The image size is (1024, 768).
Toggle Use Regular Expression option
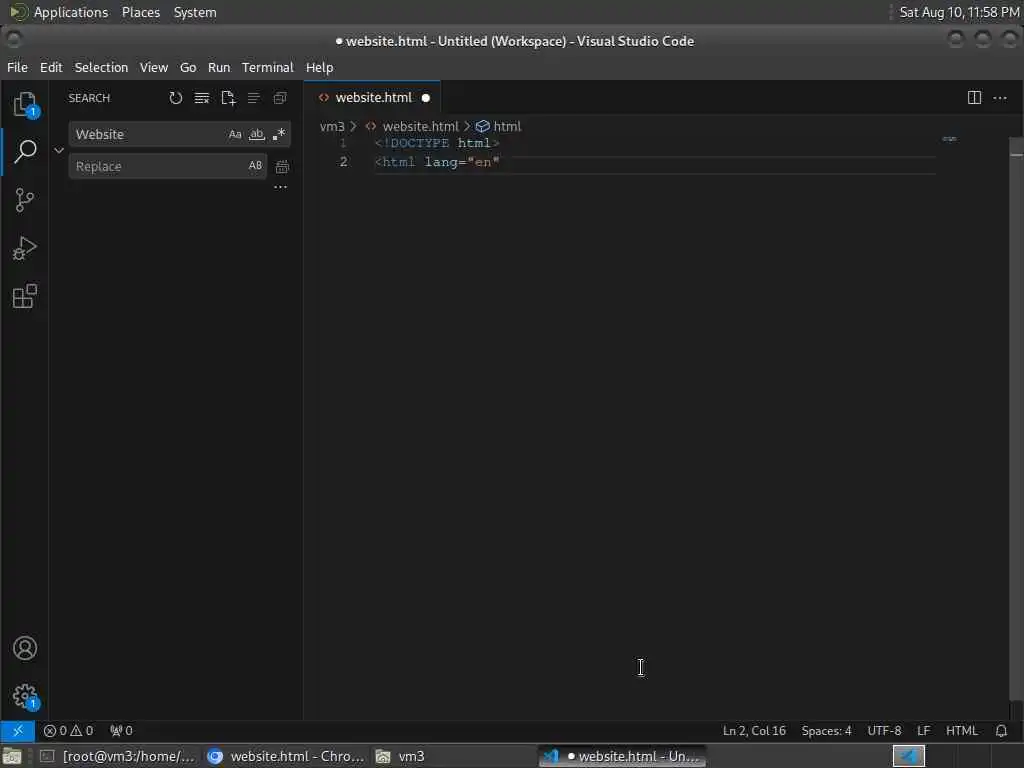point(279,135)
